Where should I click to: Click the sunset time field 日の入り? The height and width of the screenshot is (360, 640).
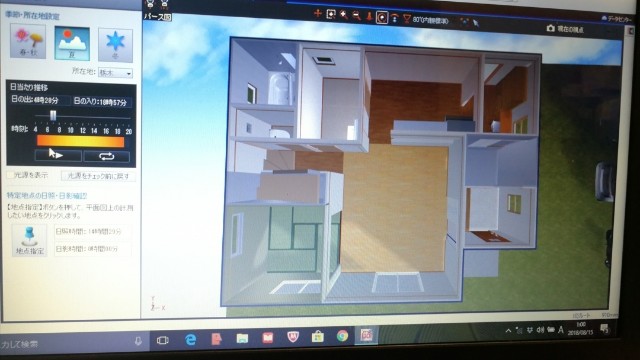pos(101,102)
